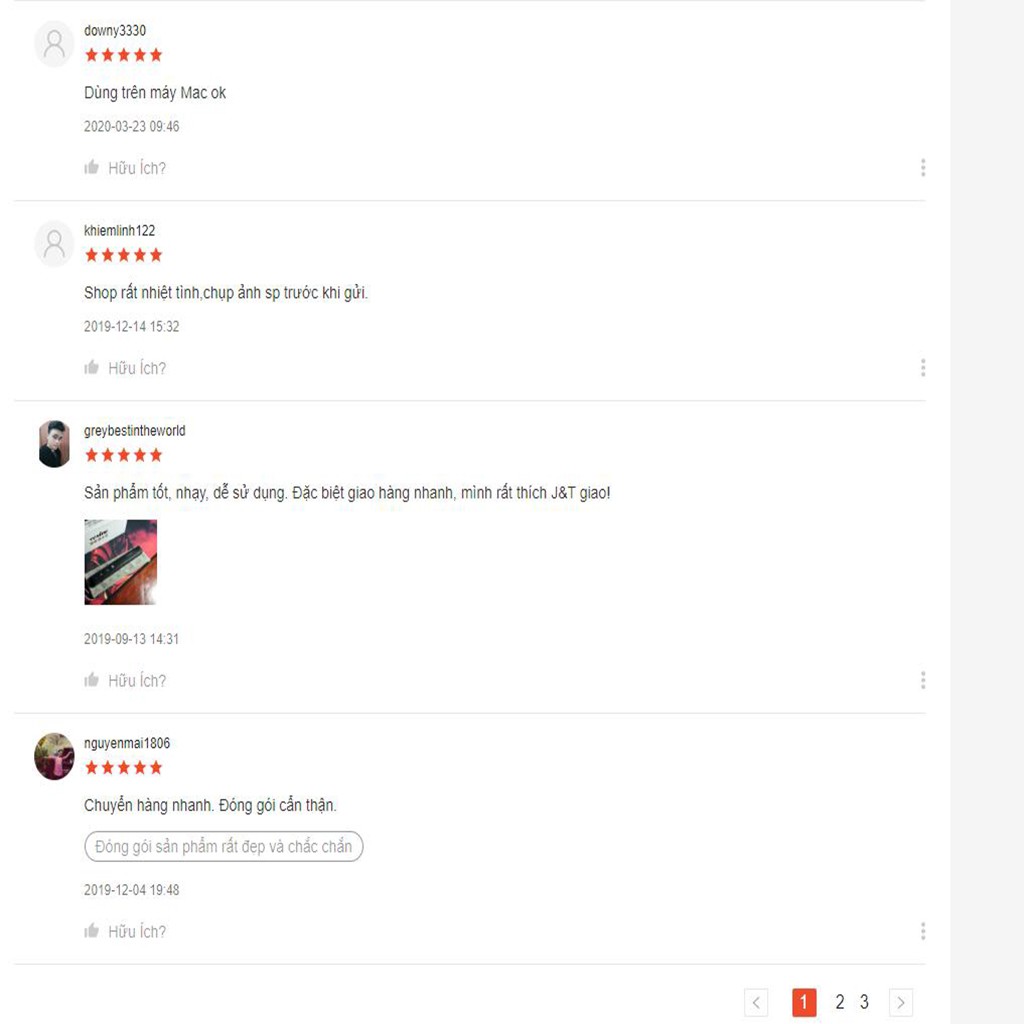
Task: View nguyenmai1806's profile avatar
Action: tap(54, 756)
